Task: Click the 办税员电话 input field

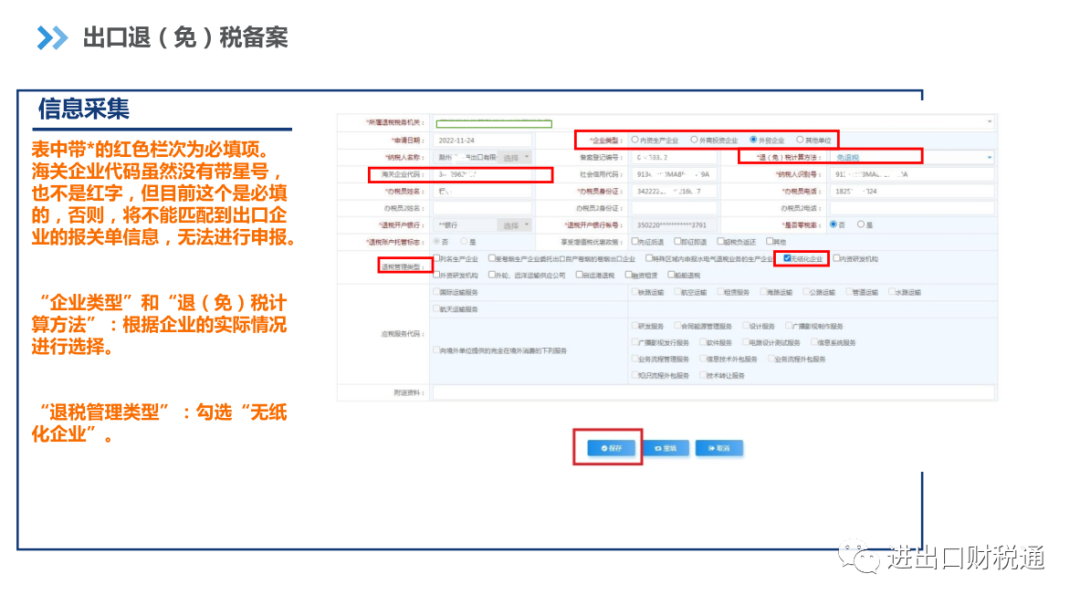Action: point(913,191)
